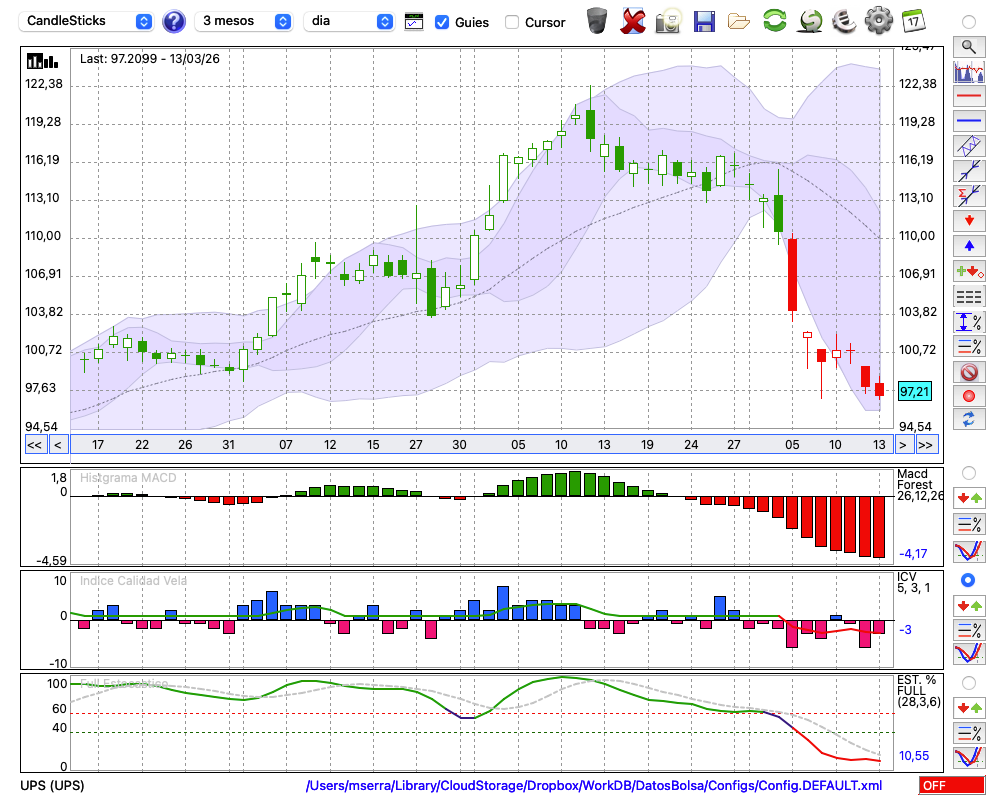1000x800 pixels.
Task: Select the magnifier zoom tool
Action: click(969, 47)
